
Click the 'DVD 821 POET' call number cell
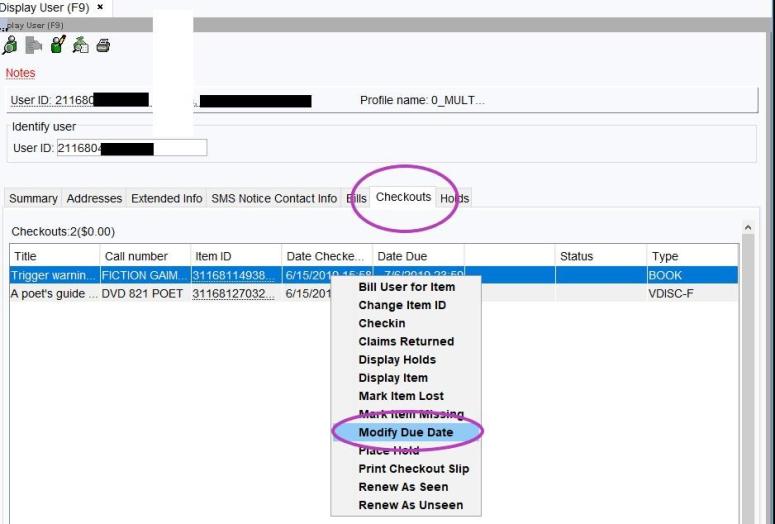pyautogui.click(x=145, y=294)
